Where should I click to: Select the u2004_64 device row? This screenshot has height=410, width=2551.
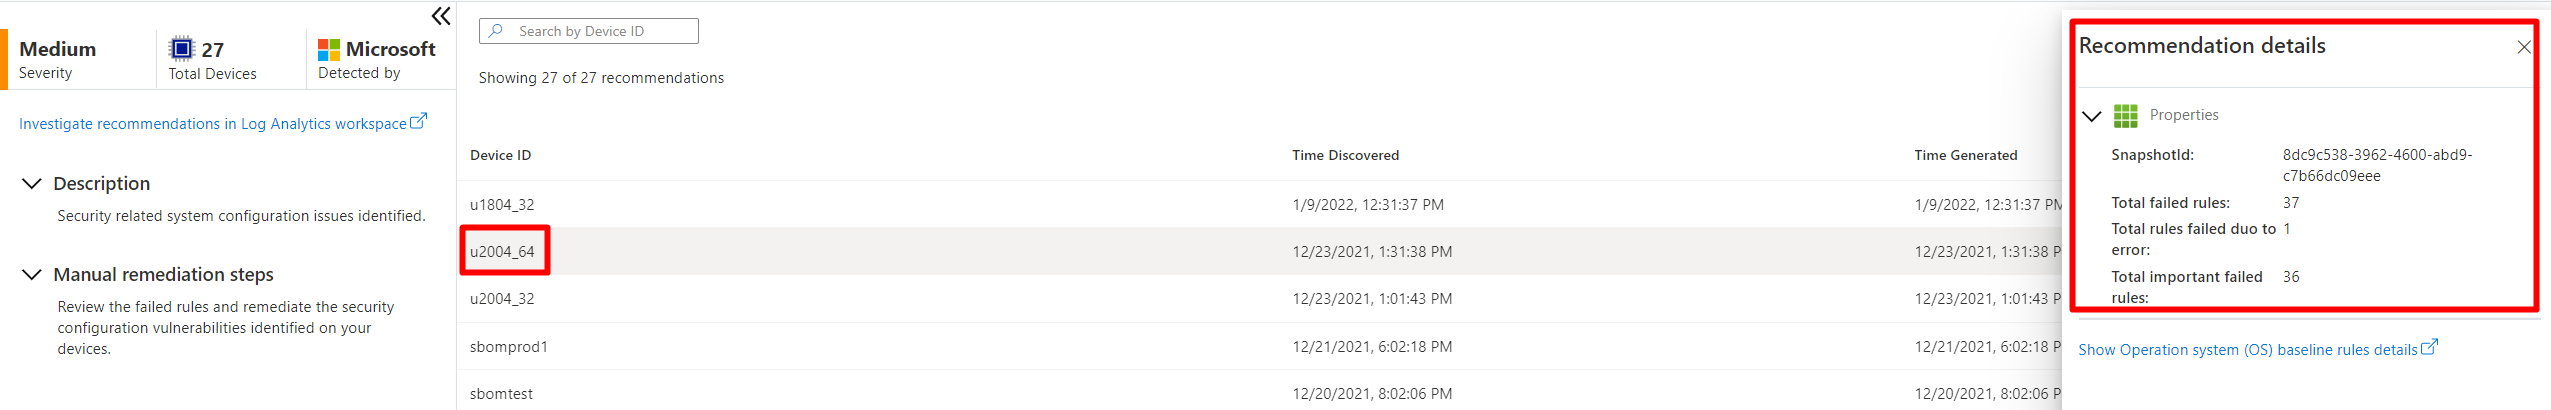1260,252
